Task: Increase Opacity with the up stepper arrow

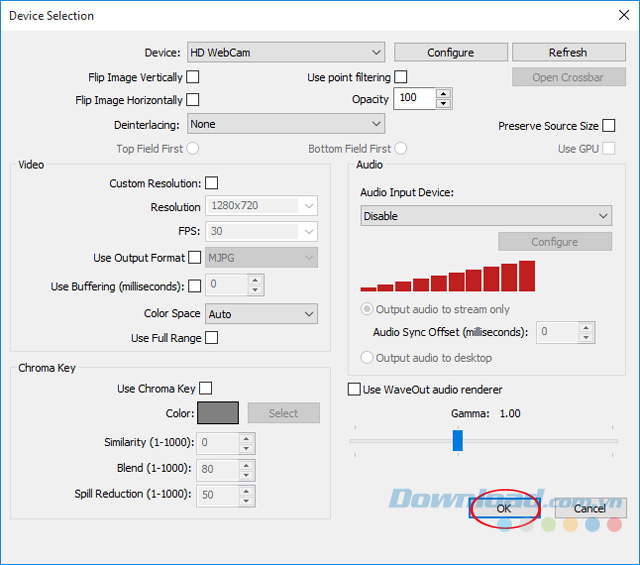Action: 444,93
